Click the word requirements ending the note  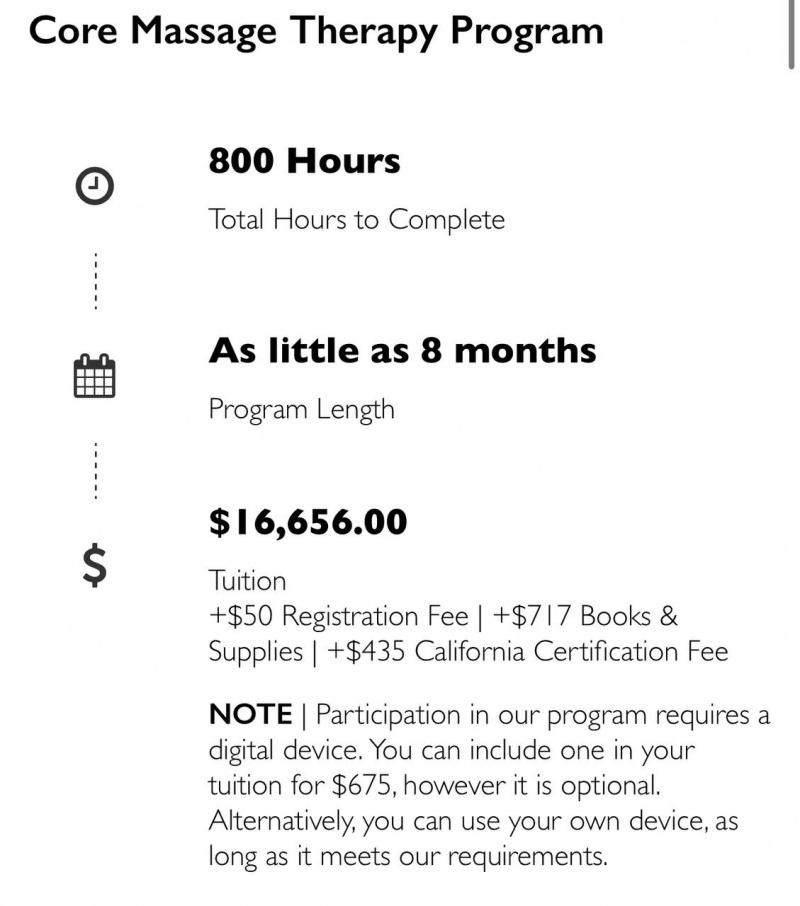[542, 856]
